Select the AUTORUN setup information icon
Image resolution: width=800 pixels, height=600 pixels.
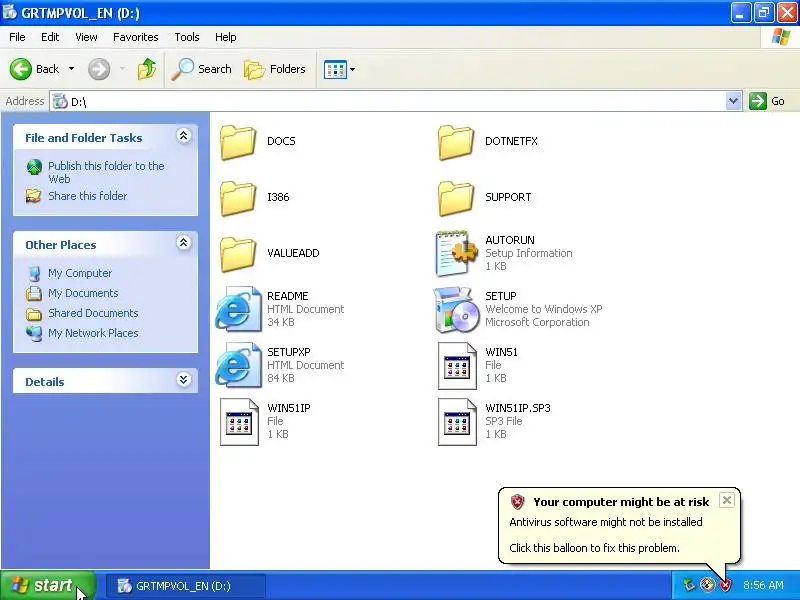point(457,254)
